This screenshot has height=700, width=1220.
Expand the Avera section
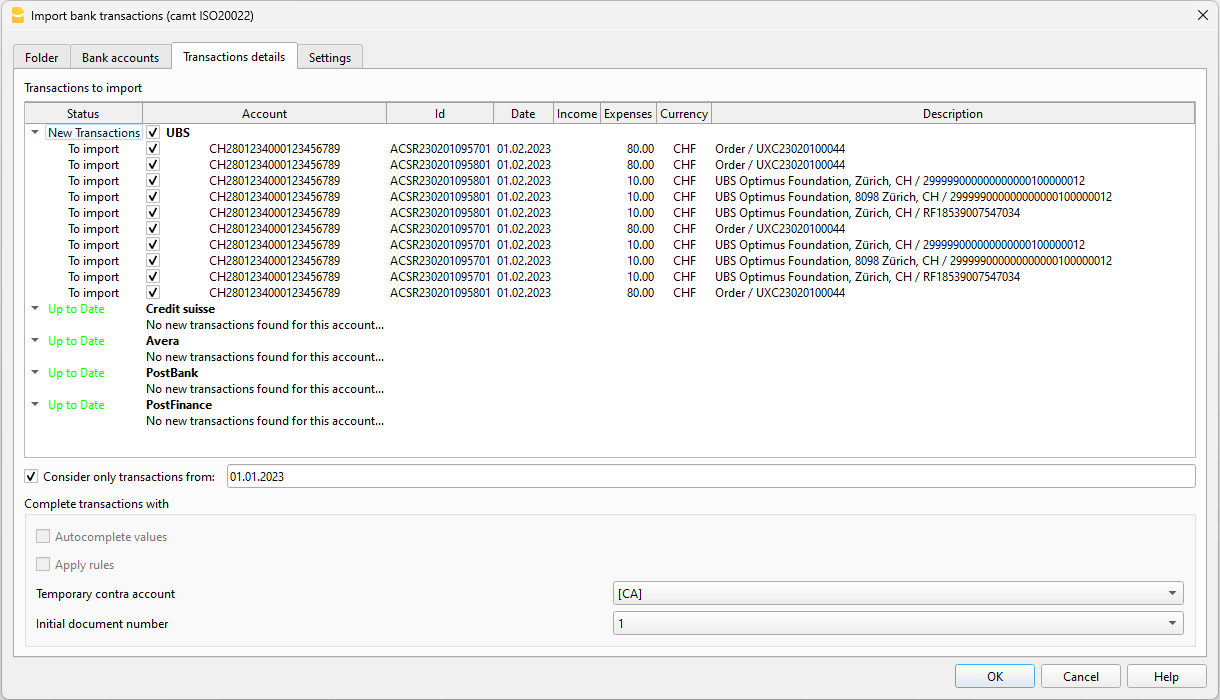click(x=35, y=341)
